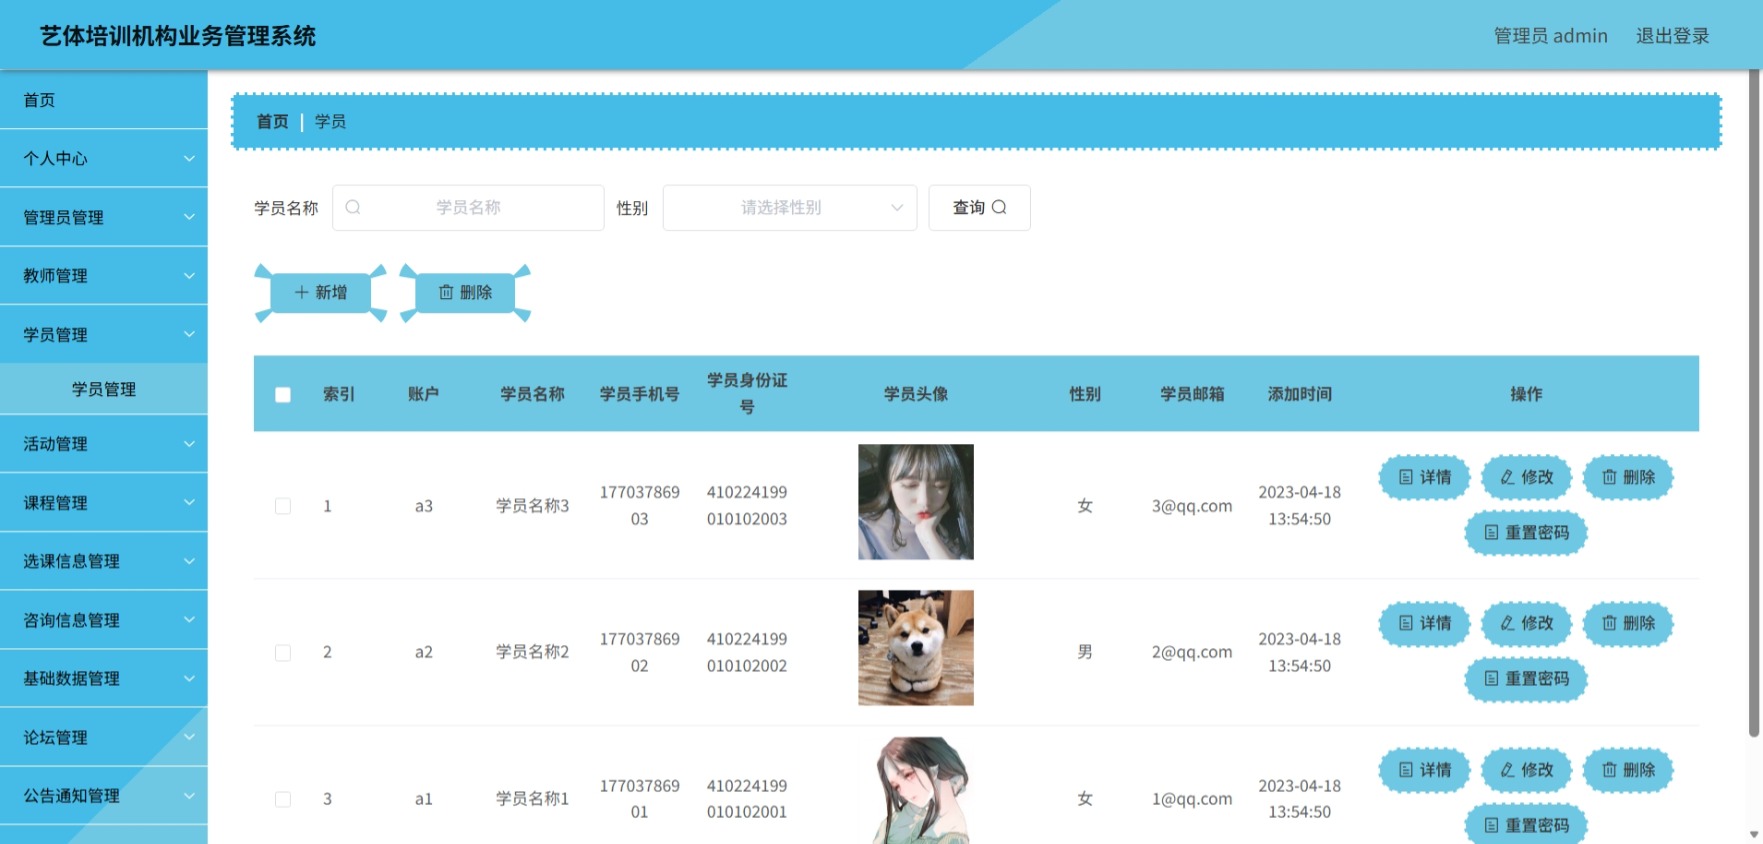Viewport: 1763px width, 844px height.
Task: Expand 基础数据管理 sidebar menu
Action: [104, 678]
